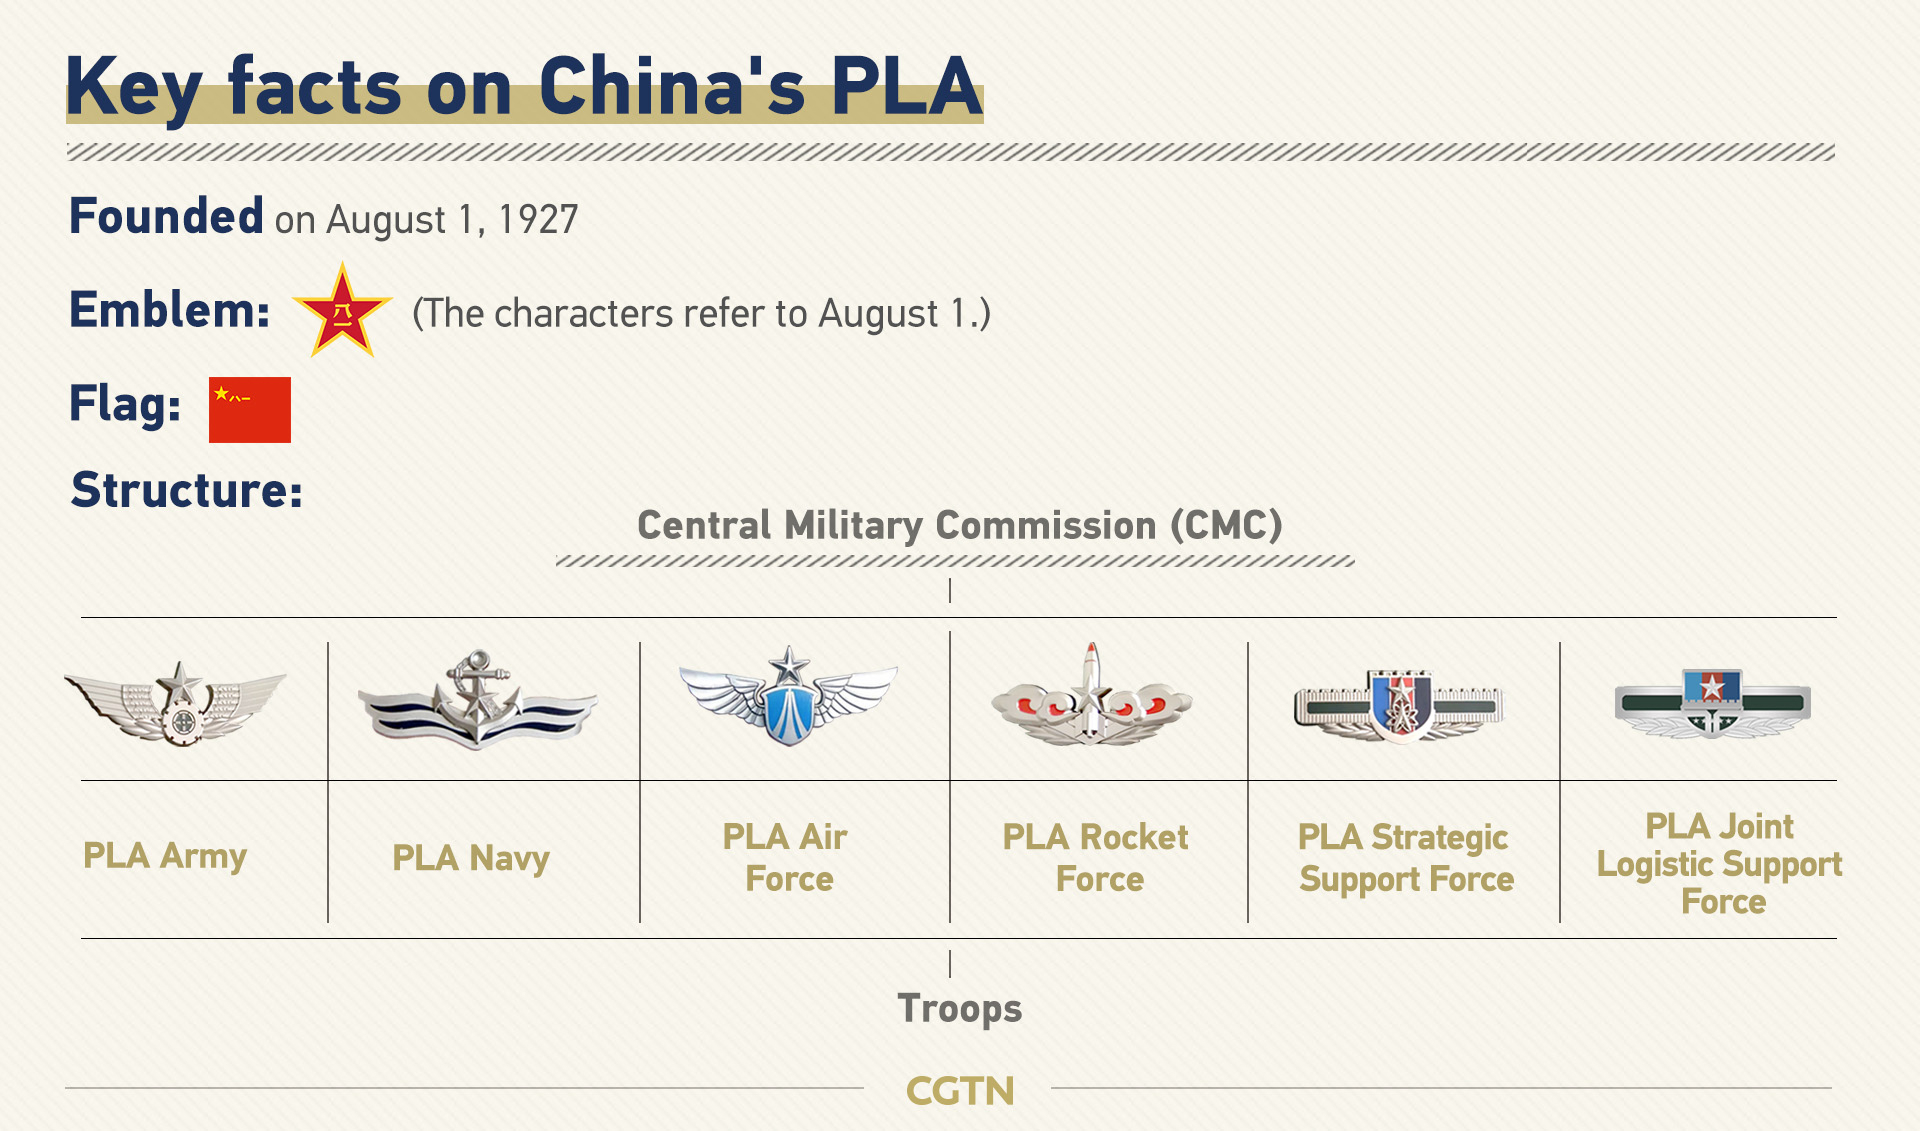
Task: Select PLA Strategic Support Force text
Action: pos(1406,858)
